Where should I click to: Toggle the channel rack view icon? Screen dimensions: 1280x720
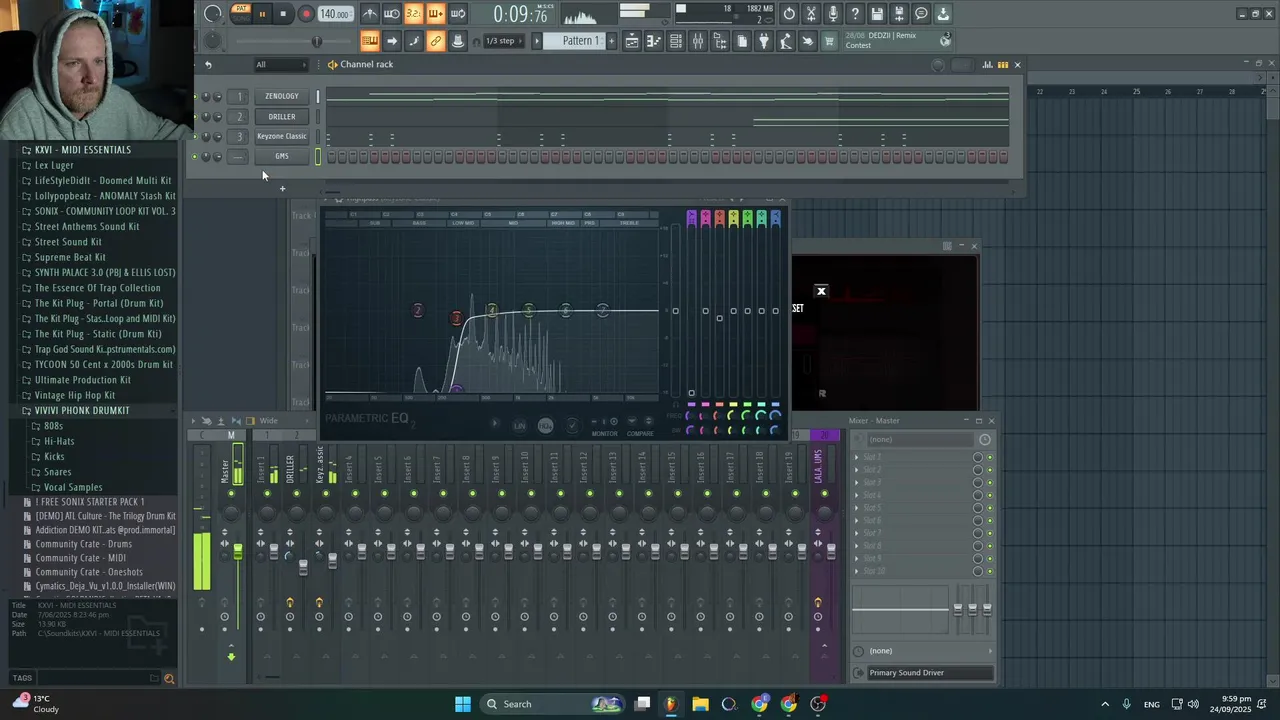[x=676, y=41]
